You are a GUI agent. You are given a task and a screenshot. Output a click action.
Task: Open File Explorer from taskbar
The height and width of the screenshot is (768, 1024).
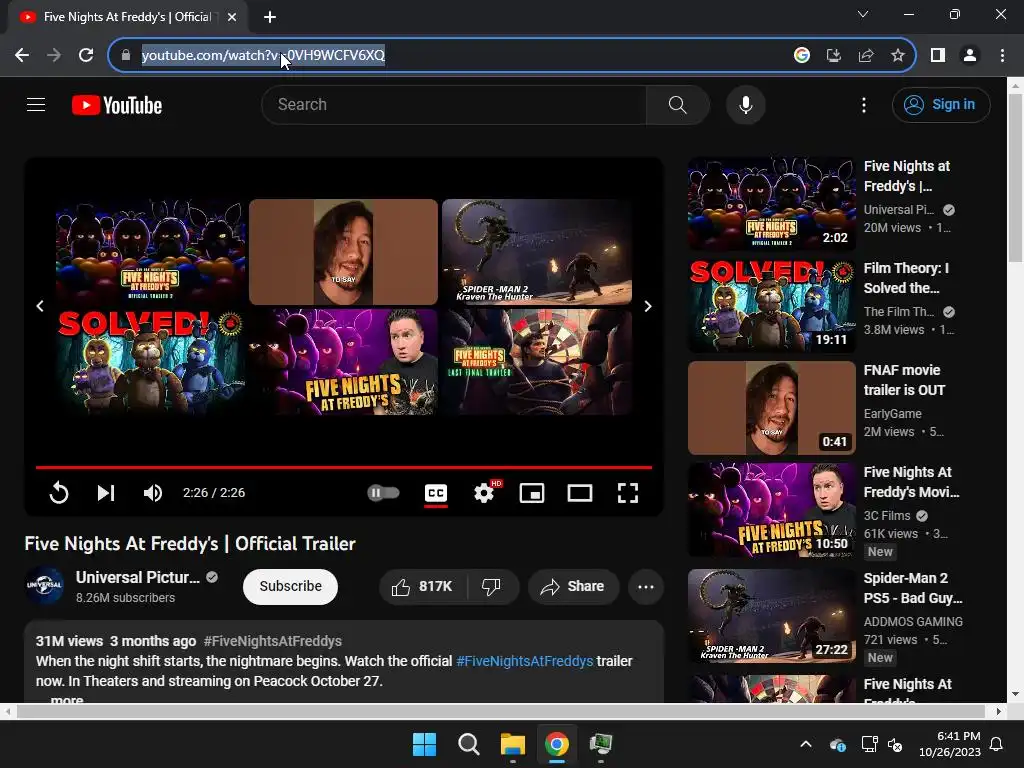point(513,744)
